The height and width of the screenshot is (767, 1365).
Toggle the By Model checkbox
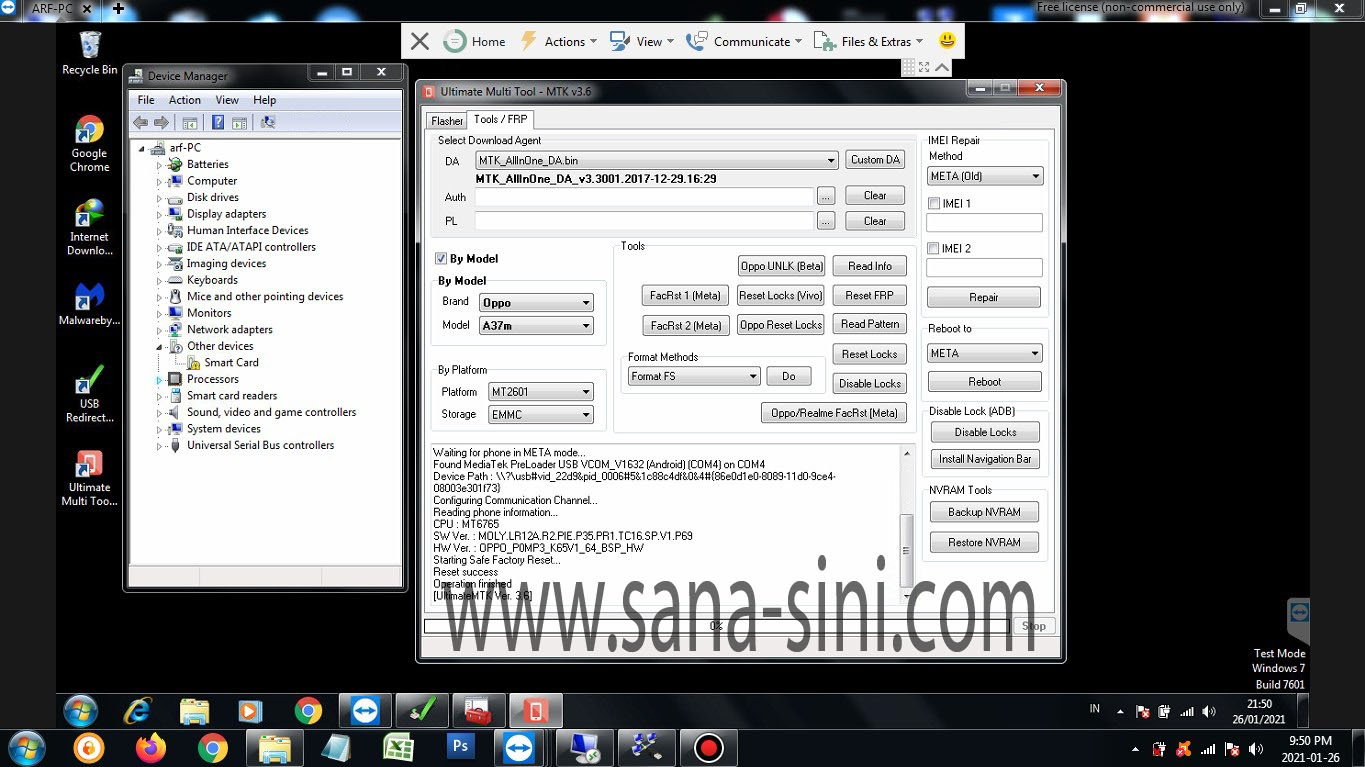tap(441, 259)
